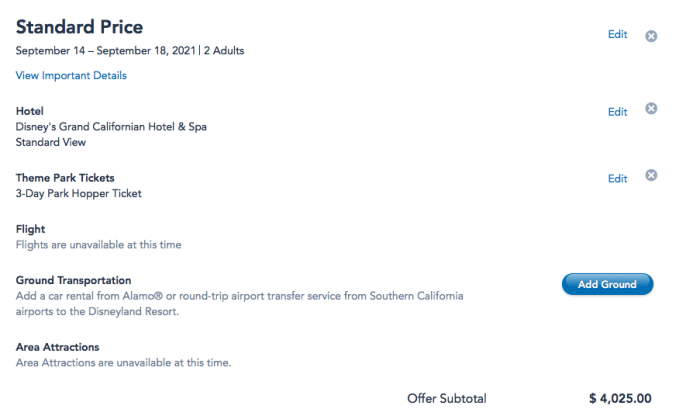This screenshot has width=700, height=416.
Task: Edit the Hotel selection
Action: (617, 112)
